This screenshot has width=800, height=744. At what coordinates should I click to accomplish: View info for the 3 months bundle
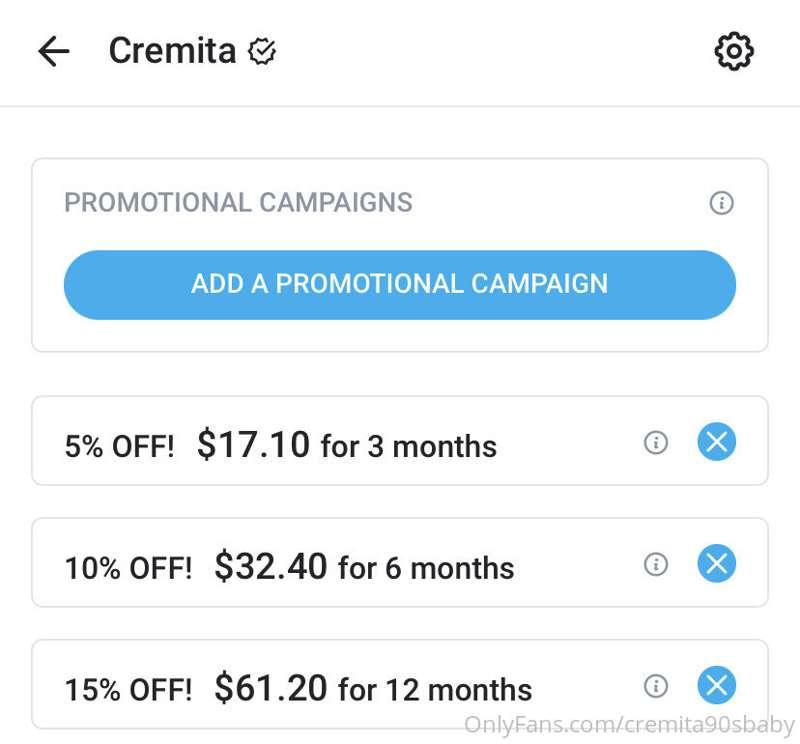656,442
